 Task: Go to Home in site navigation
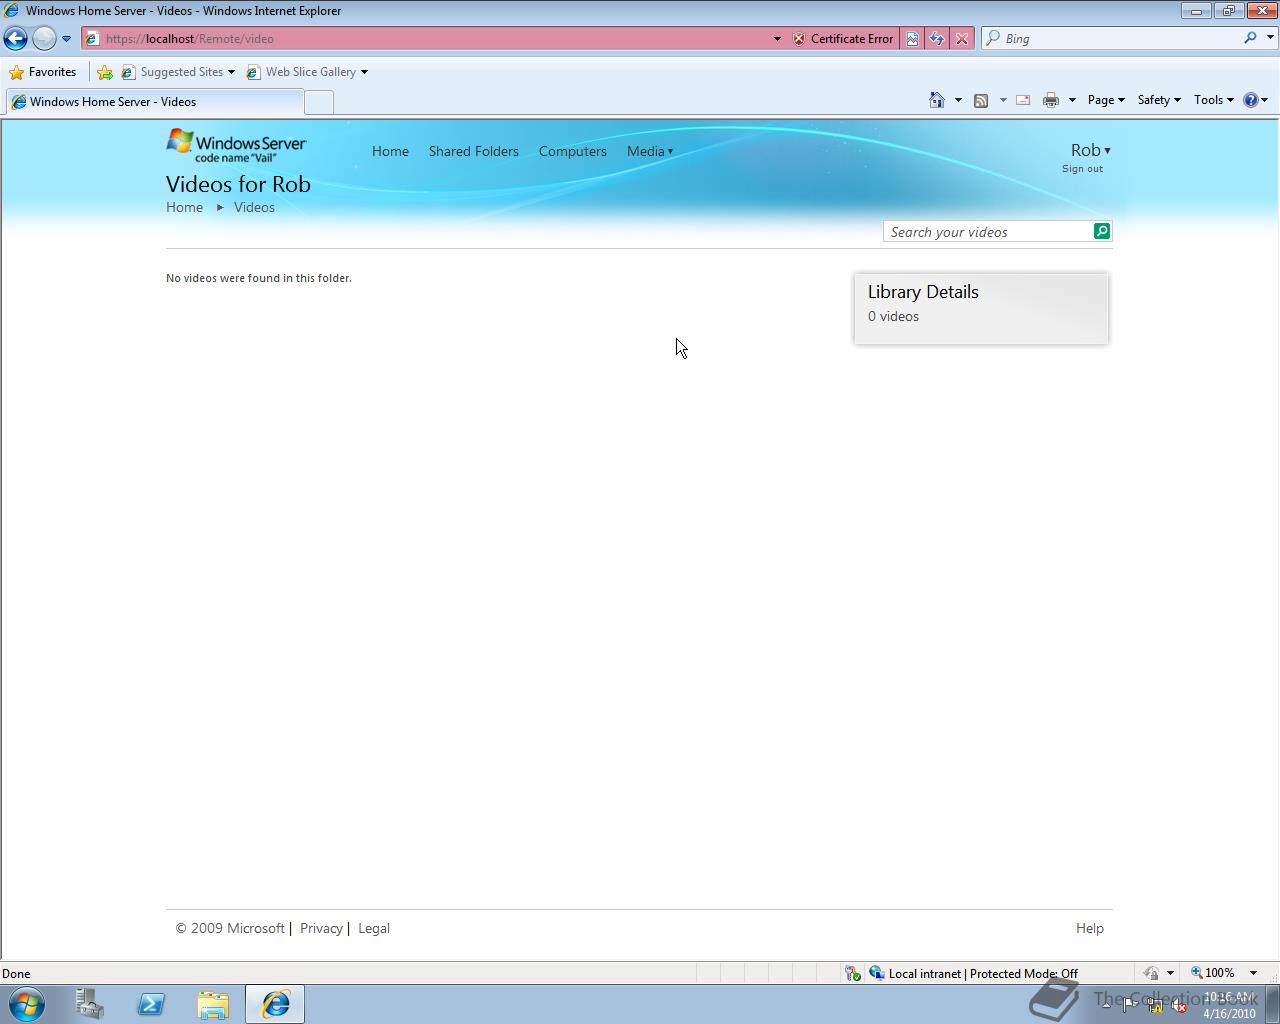pyautogui.click(x=390, y=151)
